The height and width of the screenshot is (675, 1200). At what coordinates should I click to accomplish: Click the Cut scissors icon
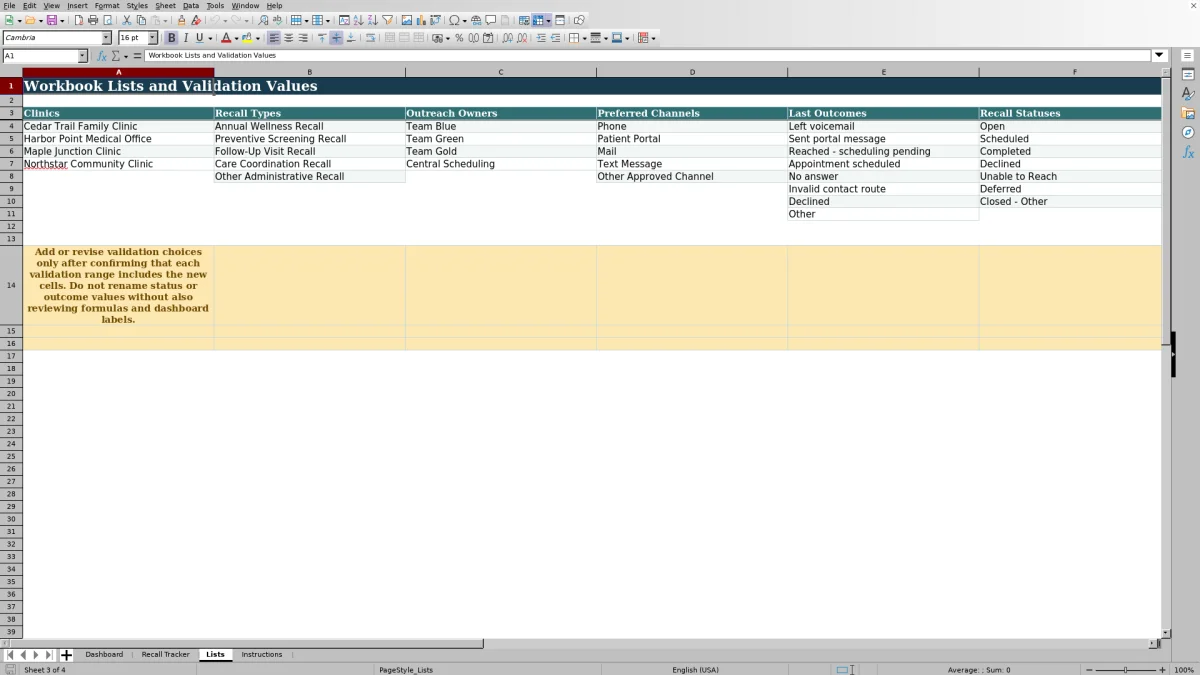click(x=127, y=20)
